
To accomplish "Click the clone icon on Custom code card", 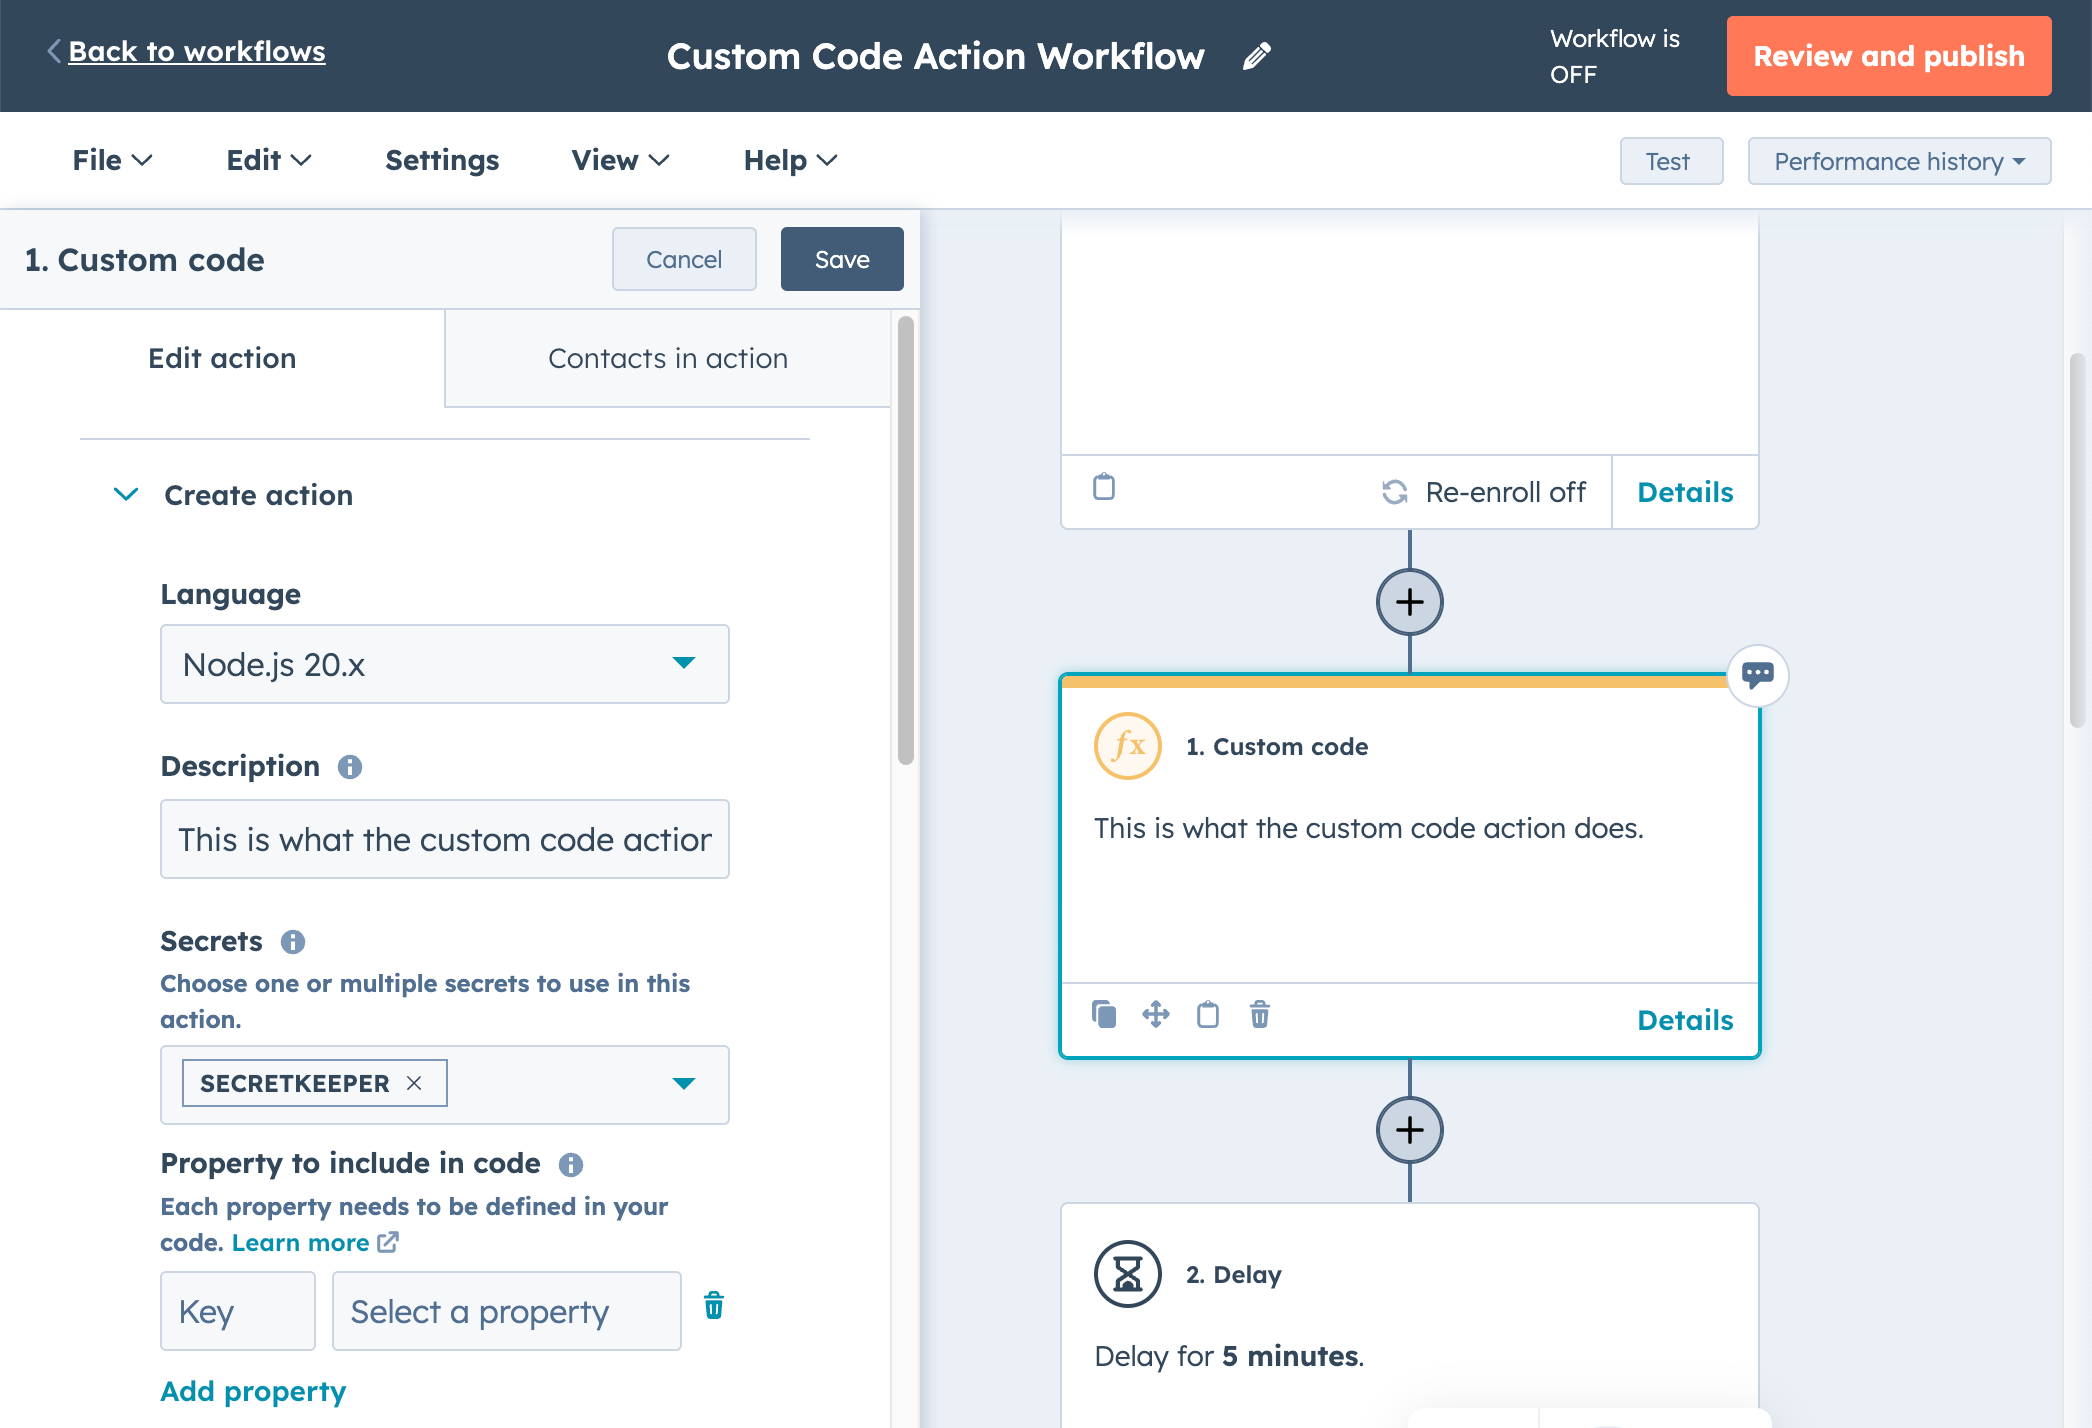I will point(1104,1014).
